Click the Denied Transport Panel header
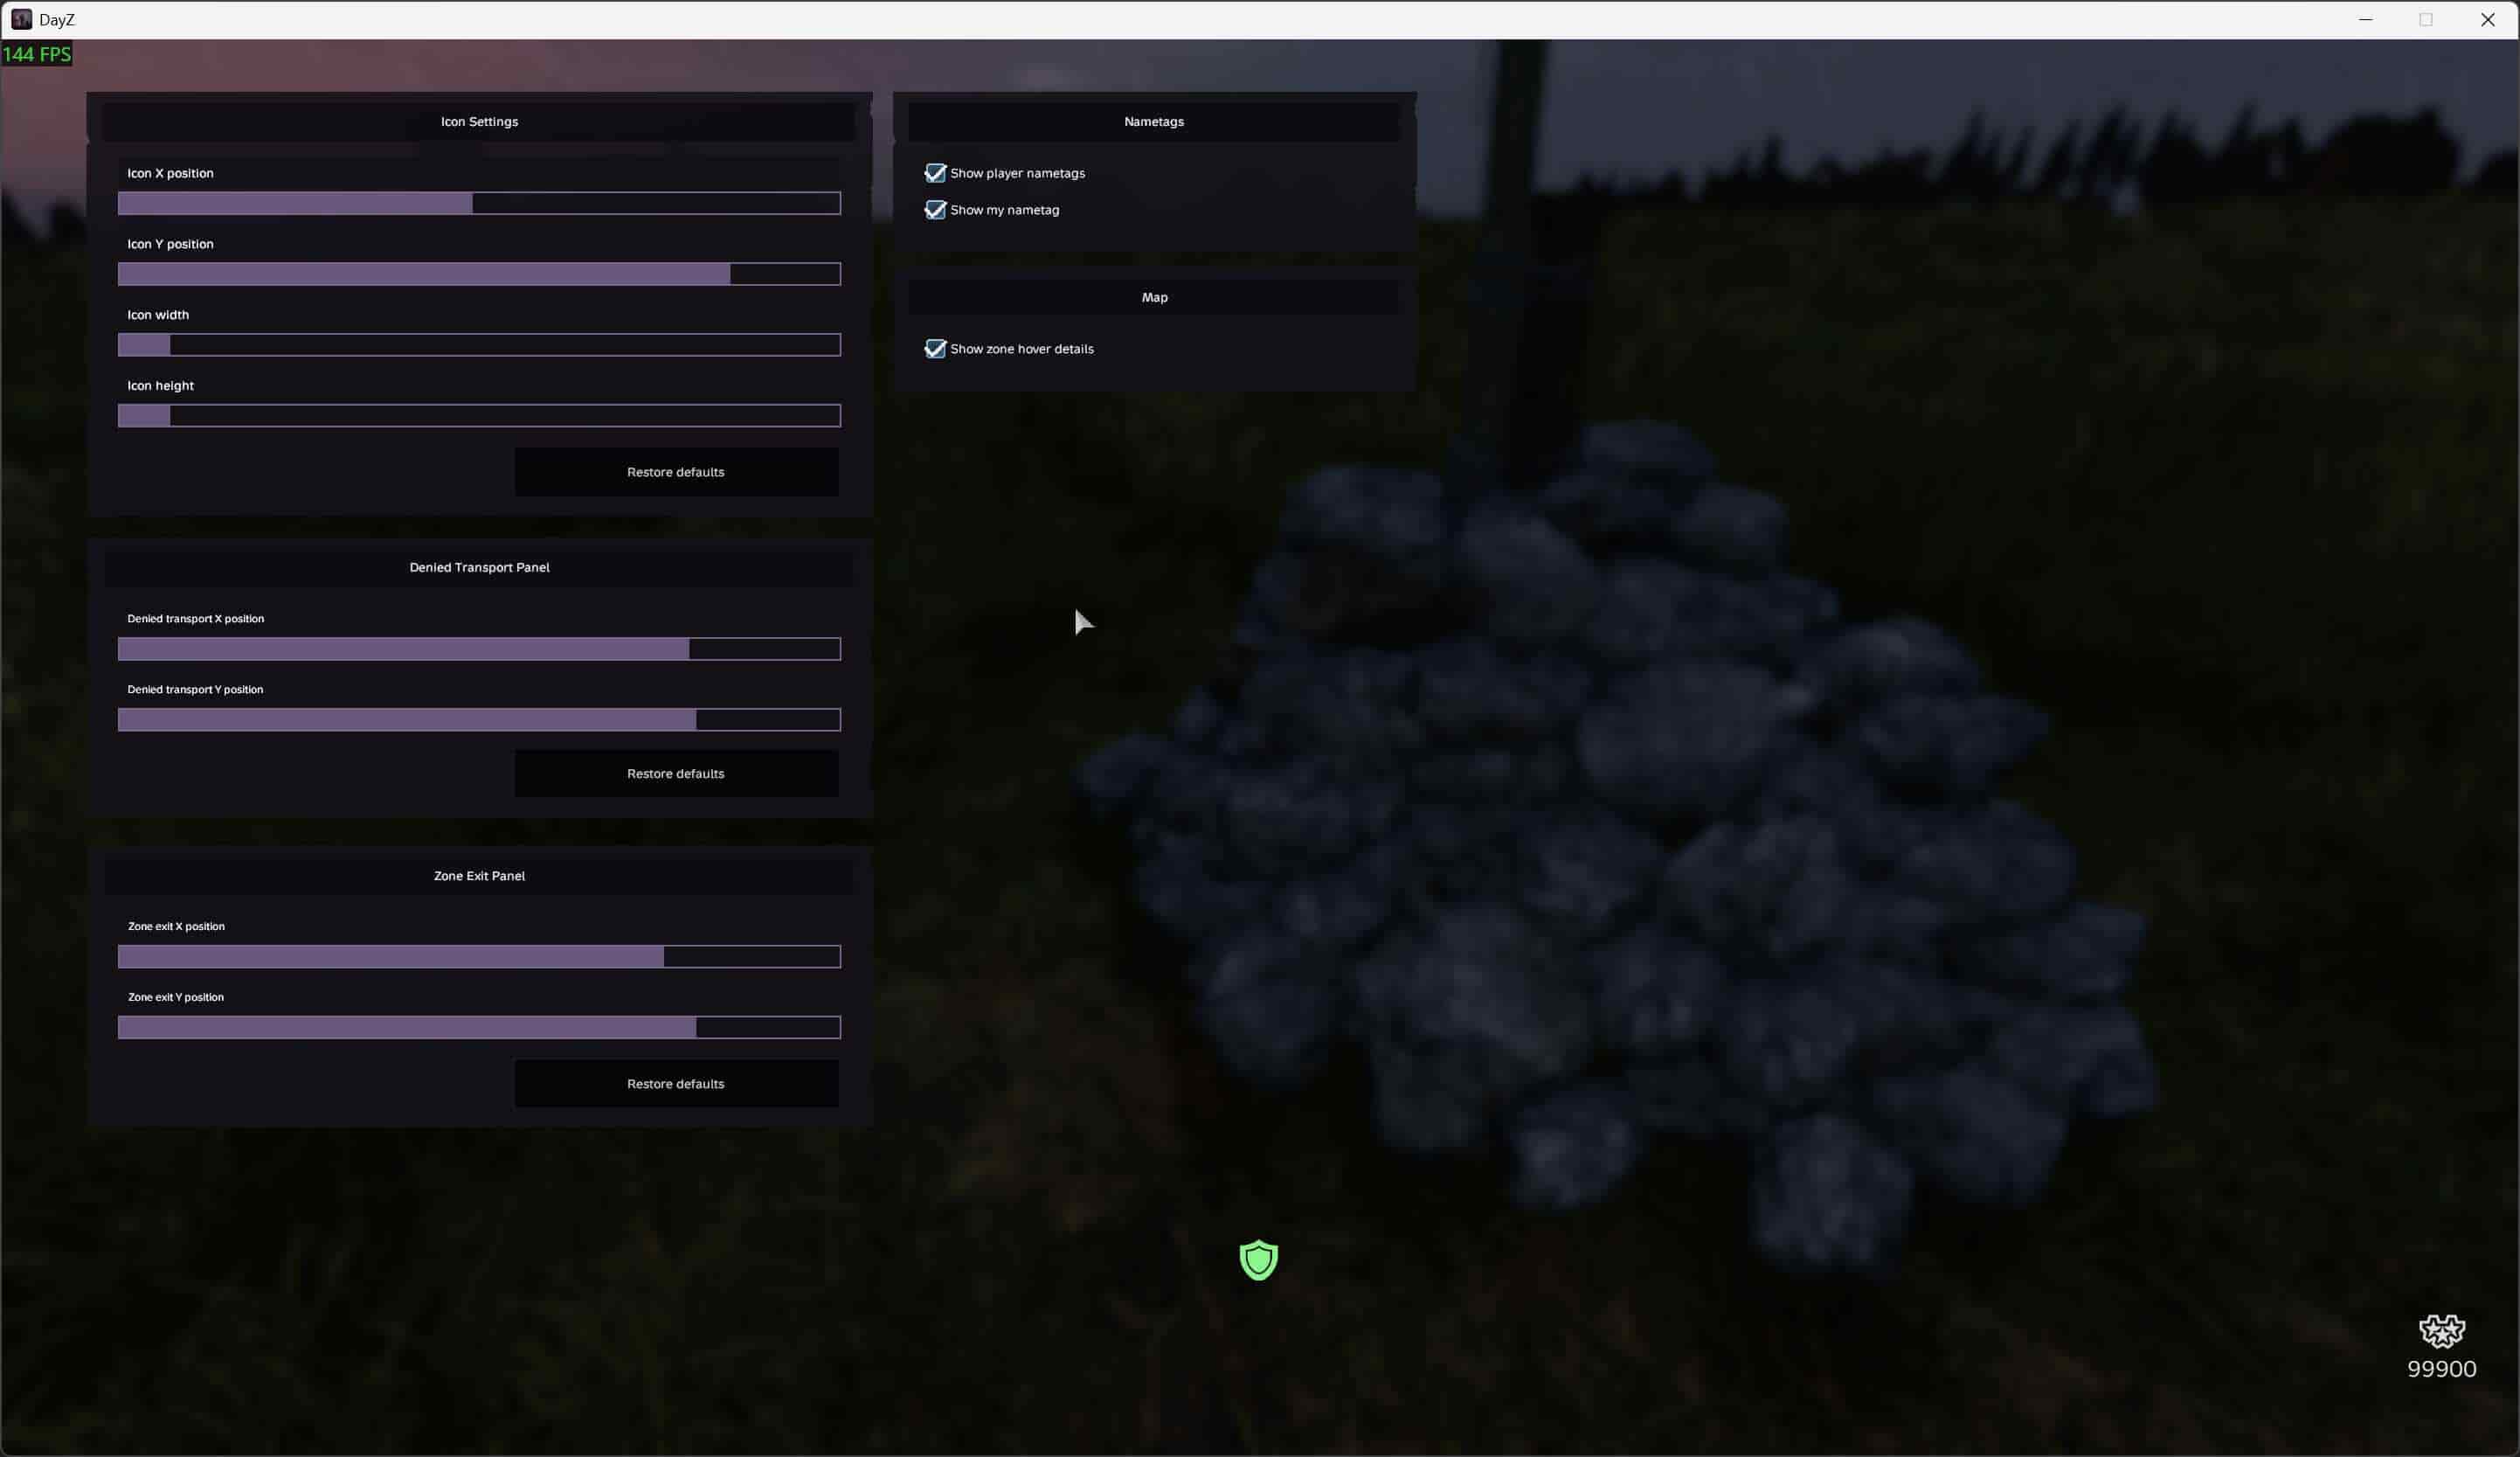Screen dimensions: 2520x1457 479,567
